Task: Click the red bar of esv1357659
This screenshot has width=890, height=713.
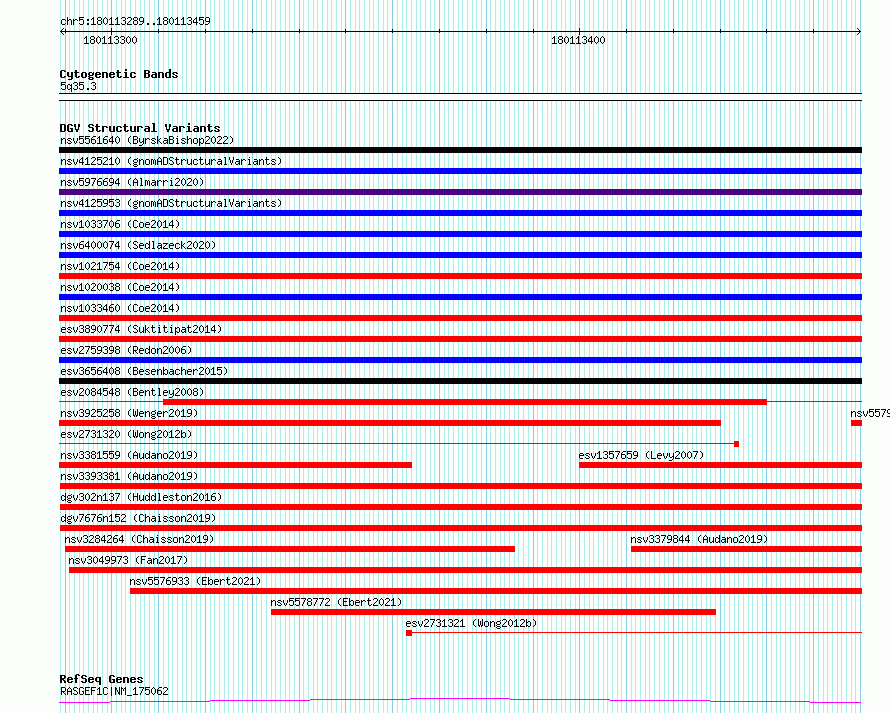Action: pos(720,465)
